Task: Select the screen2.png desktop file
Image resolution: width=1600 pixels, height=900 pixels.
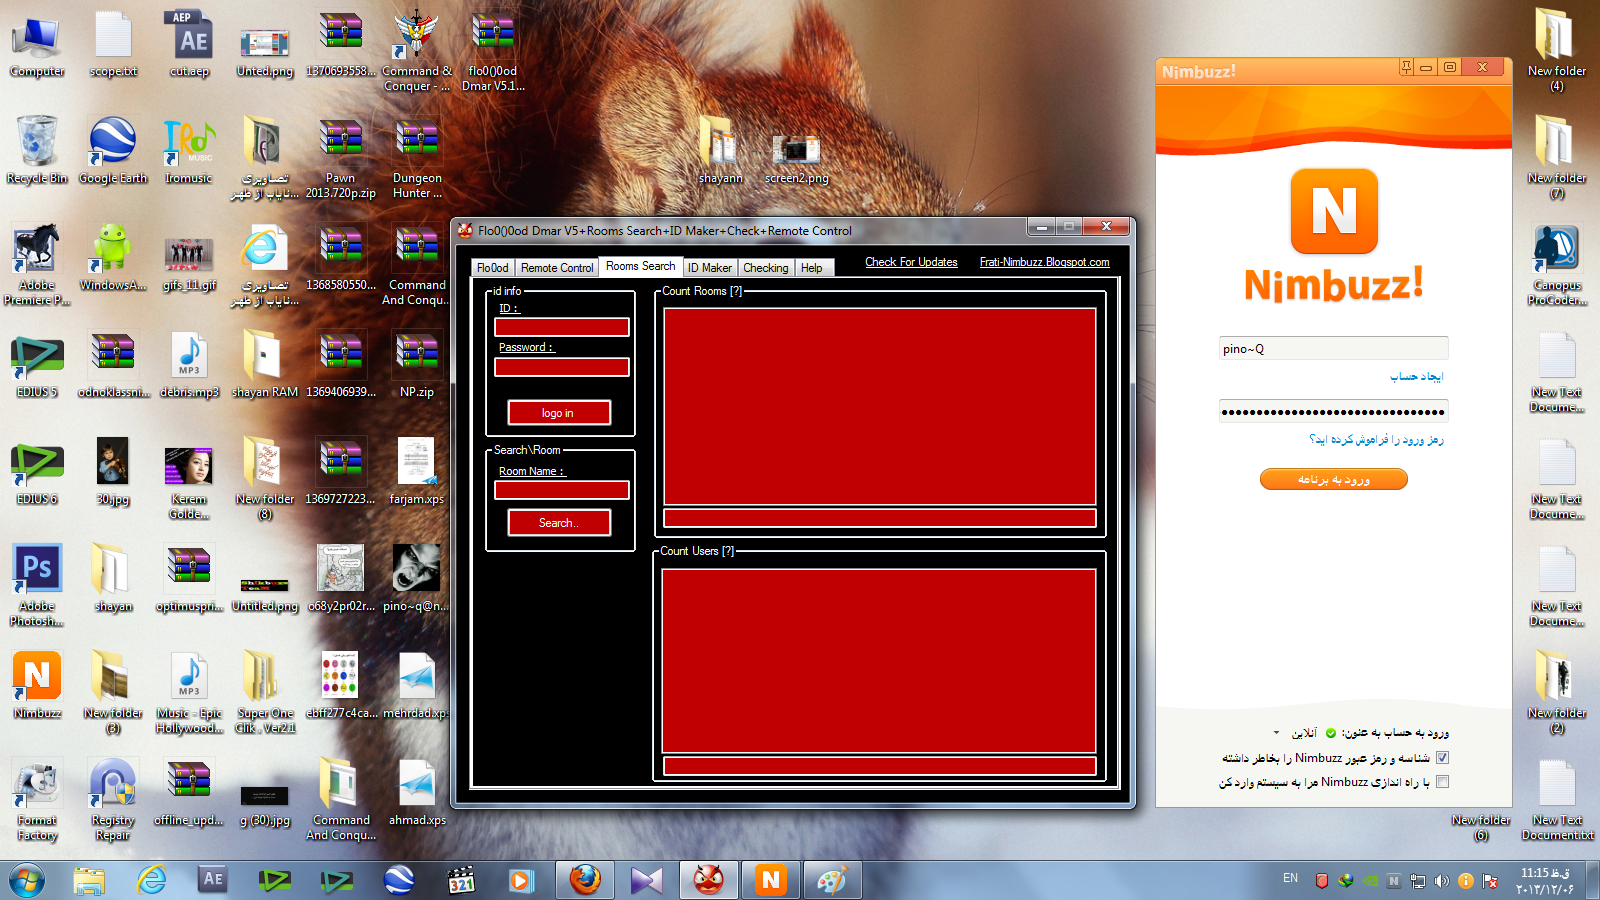Action: (x=797, y=157)
